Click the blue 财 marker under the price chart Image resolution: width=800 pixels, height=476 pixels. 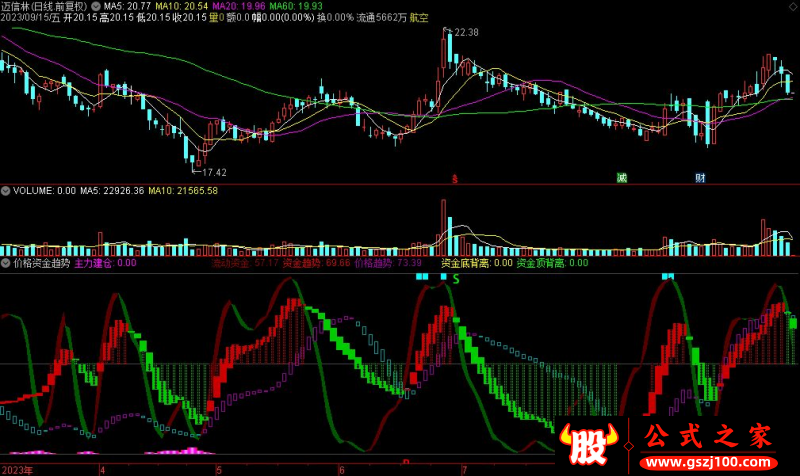point(700,178)
